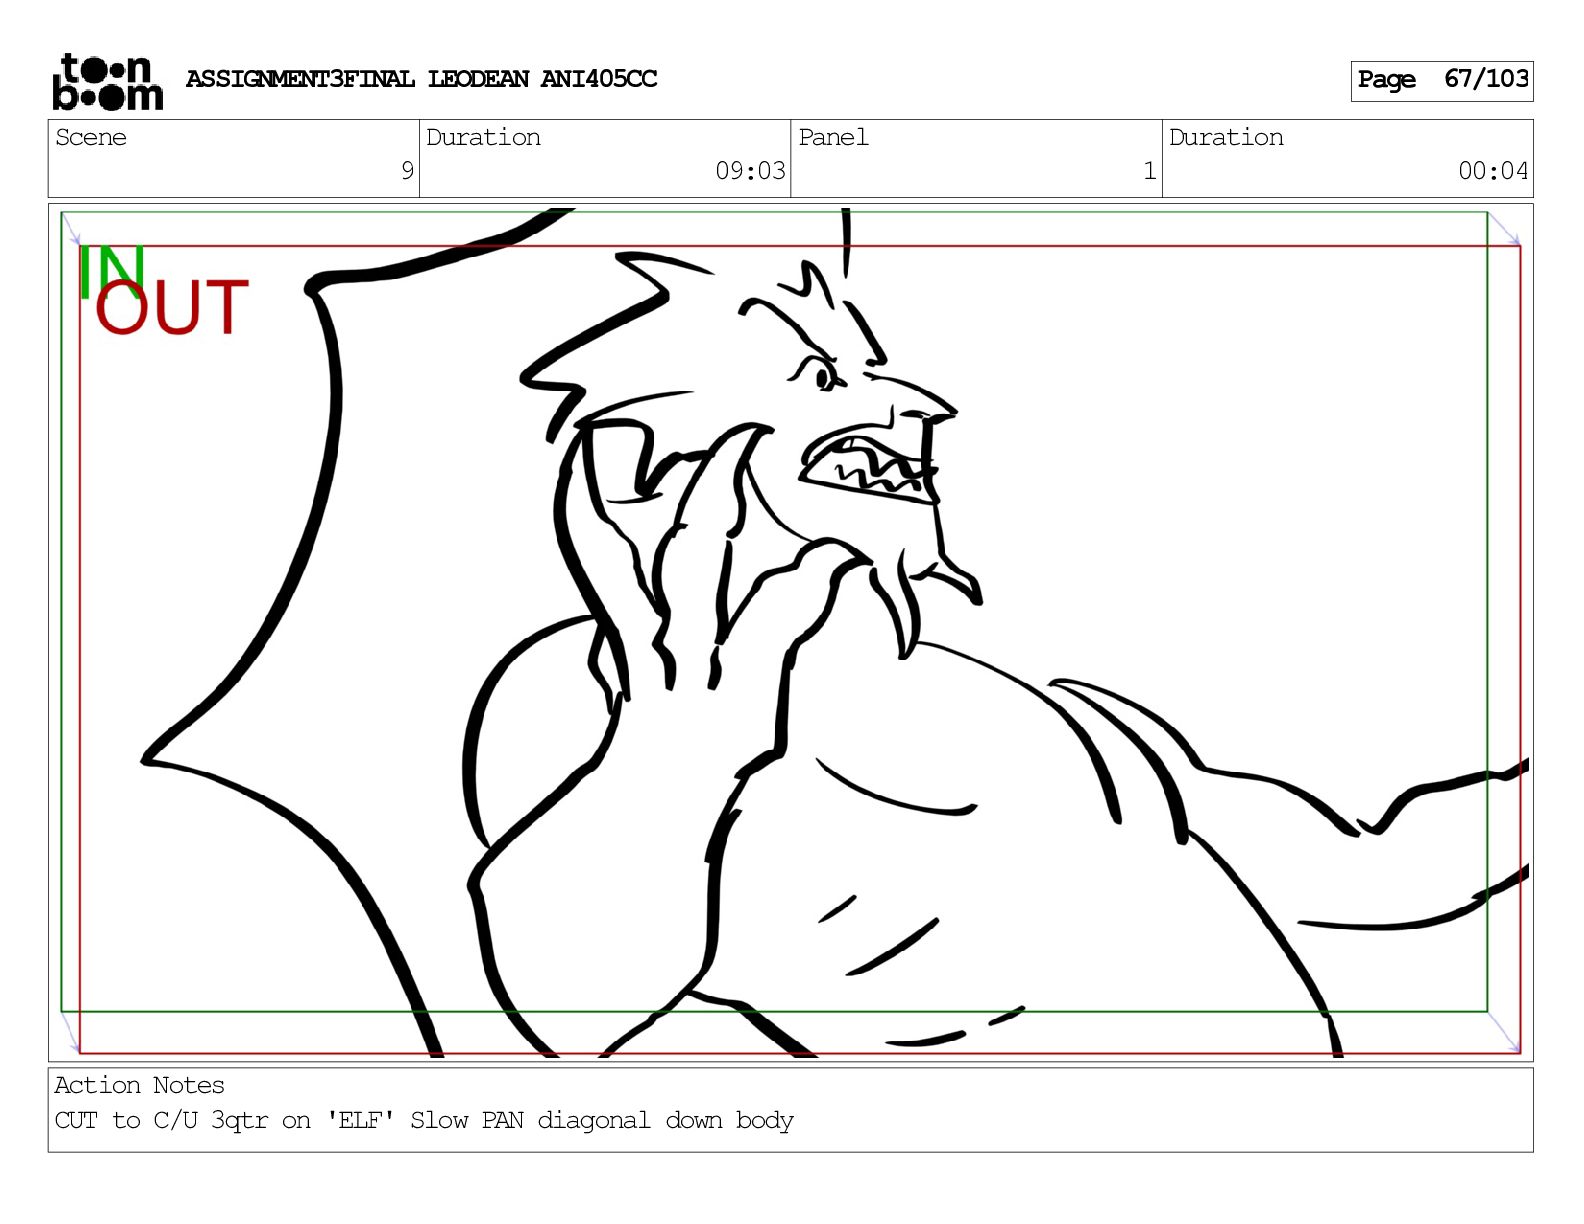Click the 'Page 67/103' box

click(1441, 80)
